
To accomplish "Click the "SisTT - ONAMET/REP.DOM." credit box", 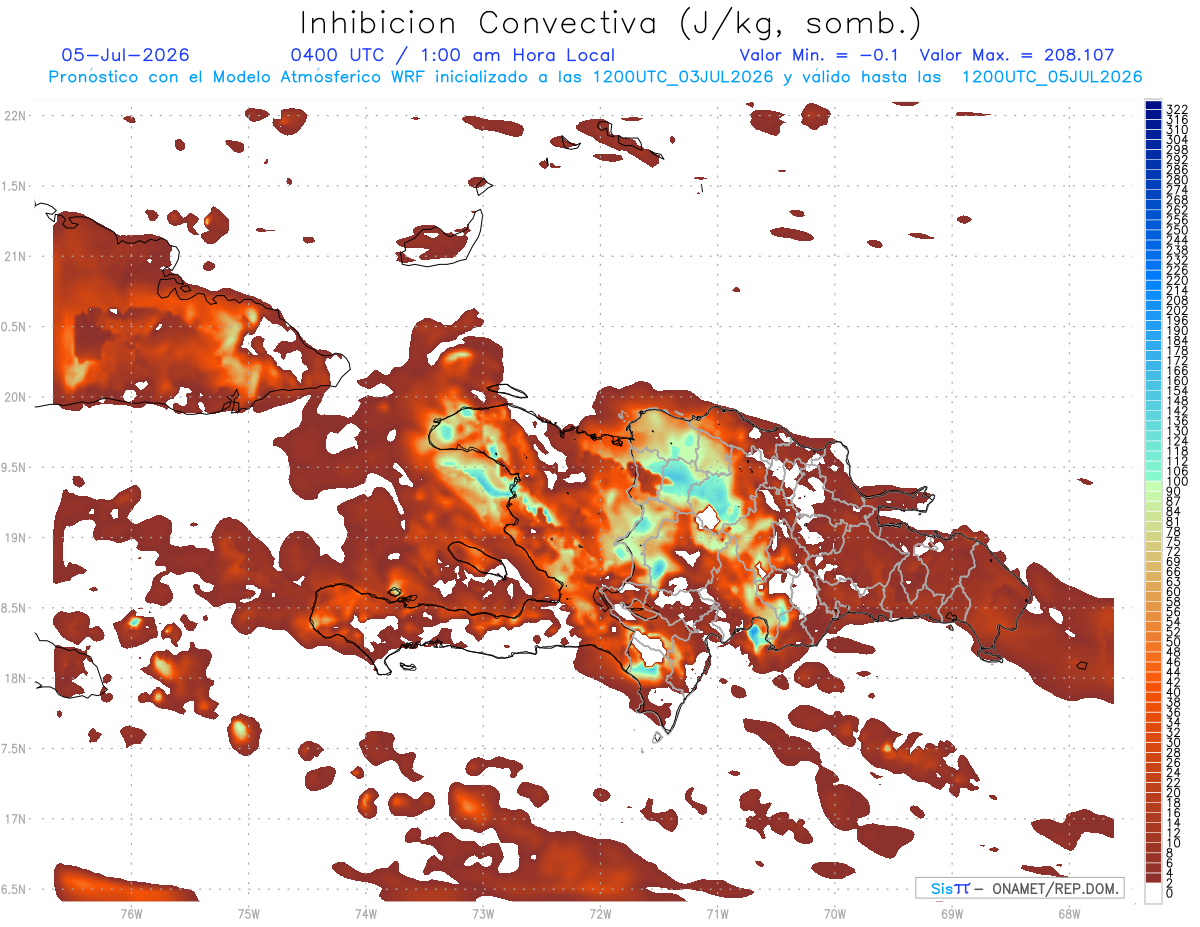I will pyautogui.click(x=1020, y=888).
